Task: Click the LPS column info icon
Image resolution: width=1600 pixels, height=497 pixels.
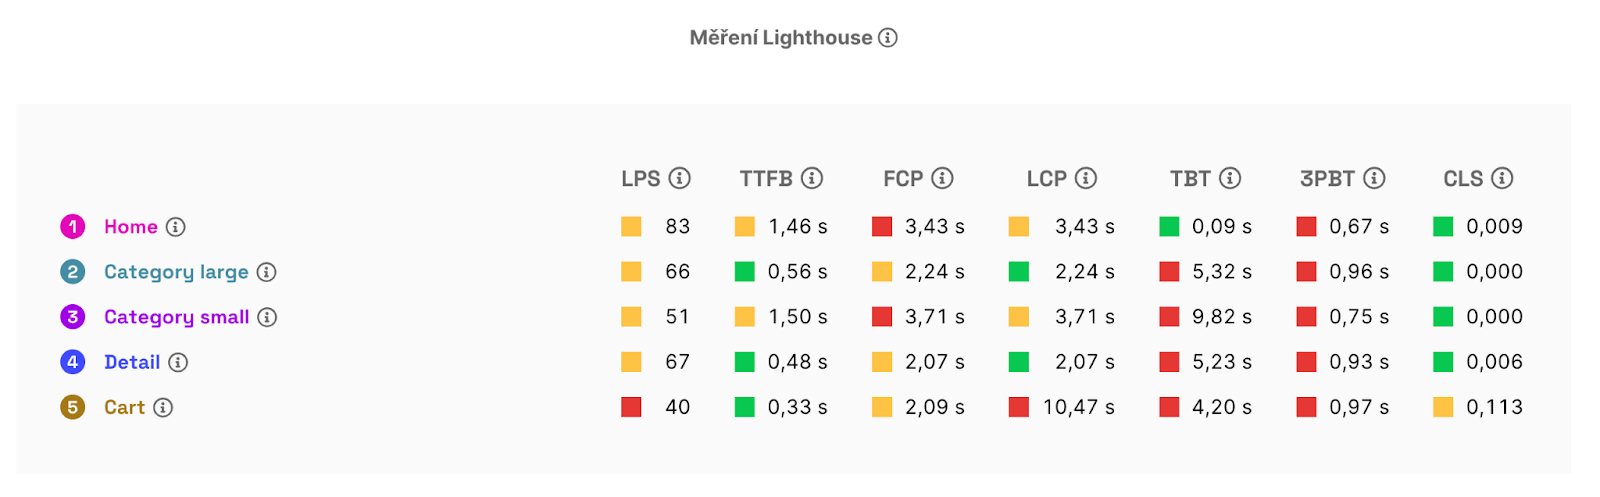Action: (x=680, y=178)
